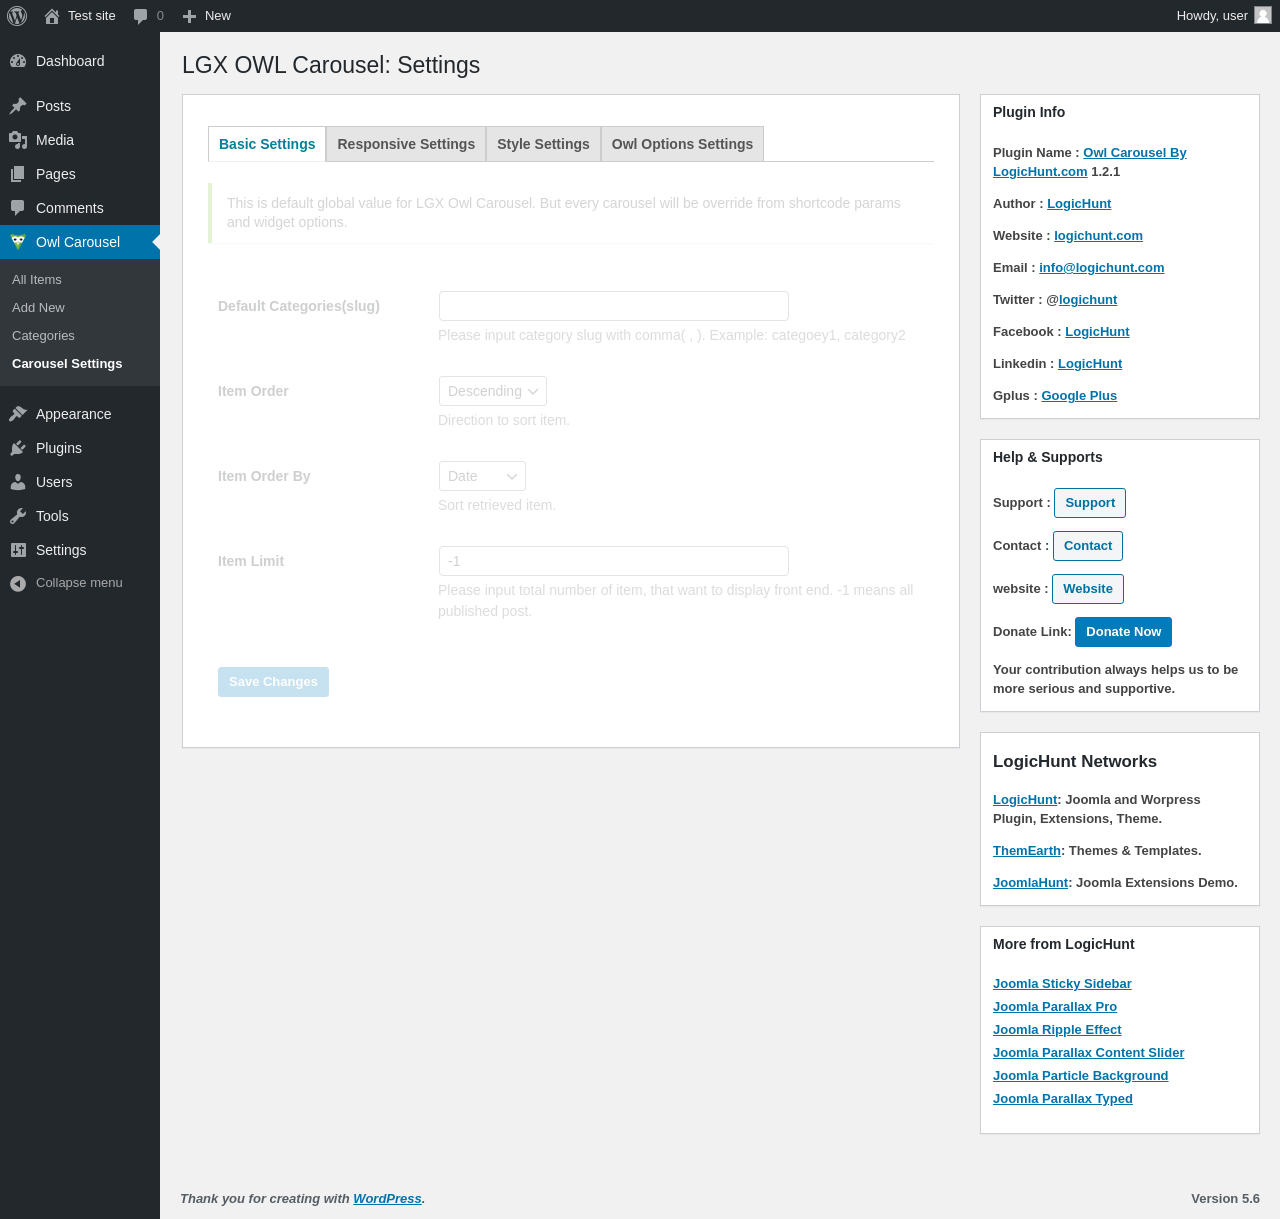Open Joomla Parallax Content Slider link
Screen dimensions: 1280x1219
[x=1088, y=1053]
